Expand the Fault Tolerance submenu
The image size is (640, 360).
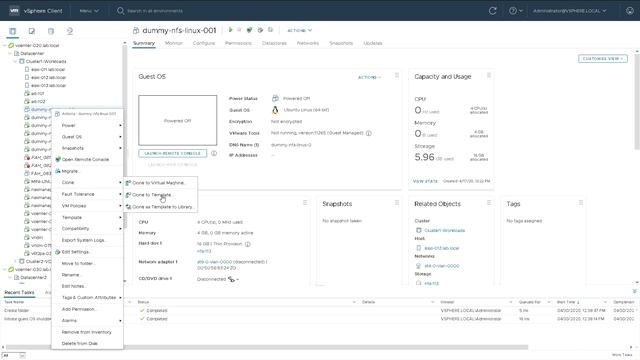click(x=87, y=194)
